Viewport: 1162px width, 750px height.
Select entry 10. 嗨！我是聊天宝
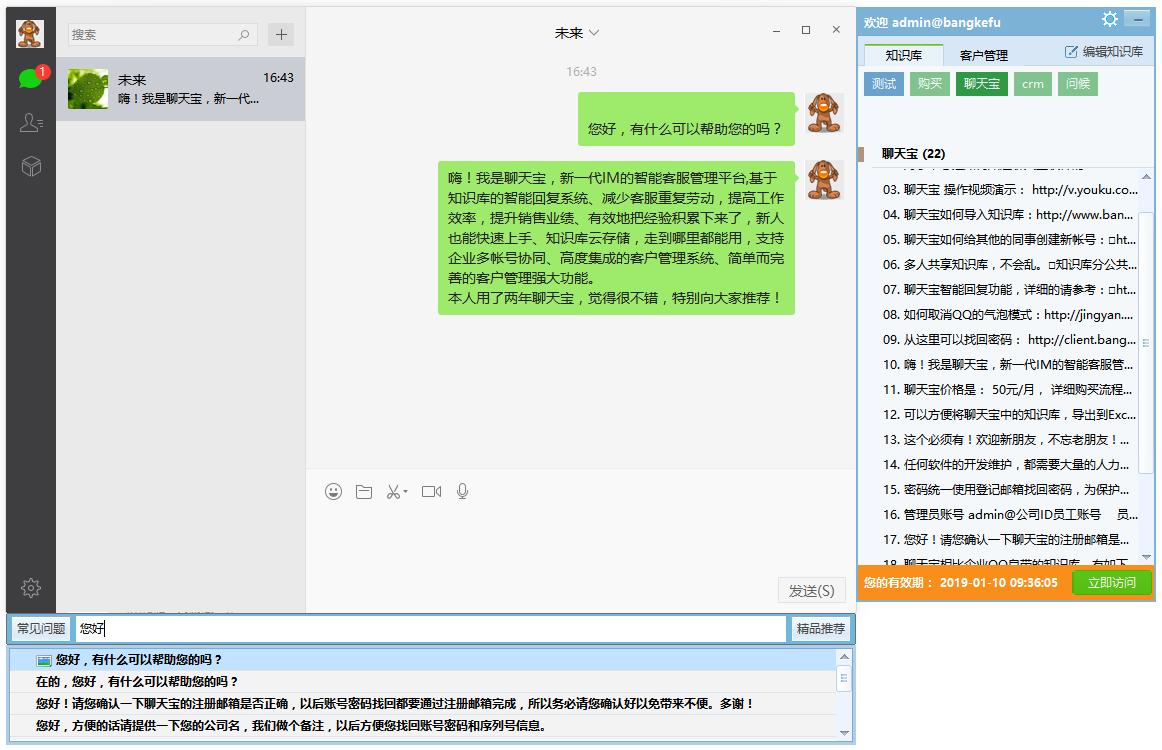[1009, 365]
